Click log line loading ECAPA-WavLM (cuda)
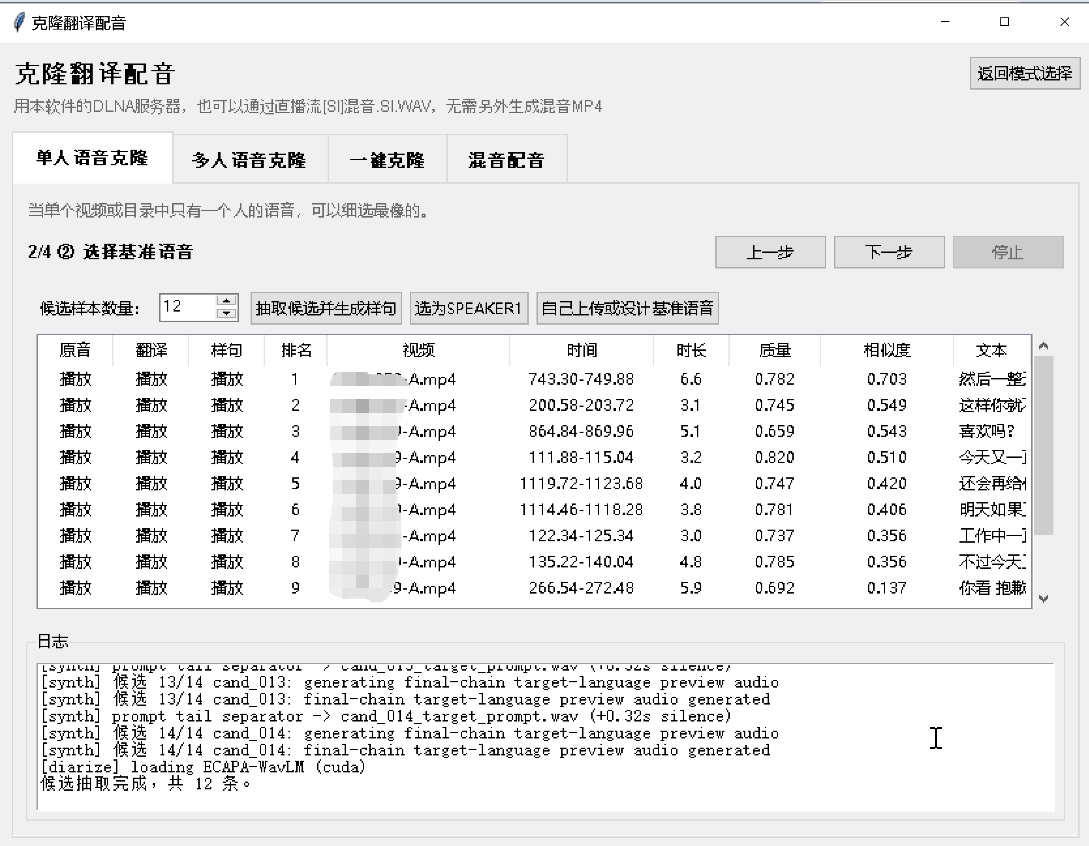Image resolution: width=1089 pixels, height=846 pixels. (203, 767)
